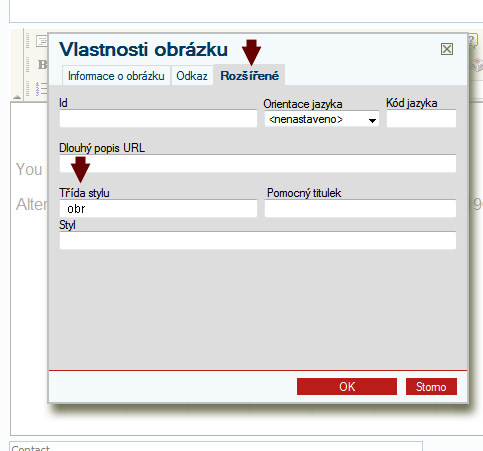Click the source document icon in toolbar
The image size is (483, 451).
[x=42, y=41]
